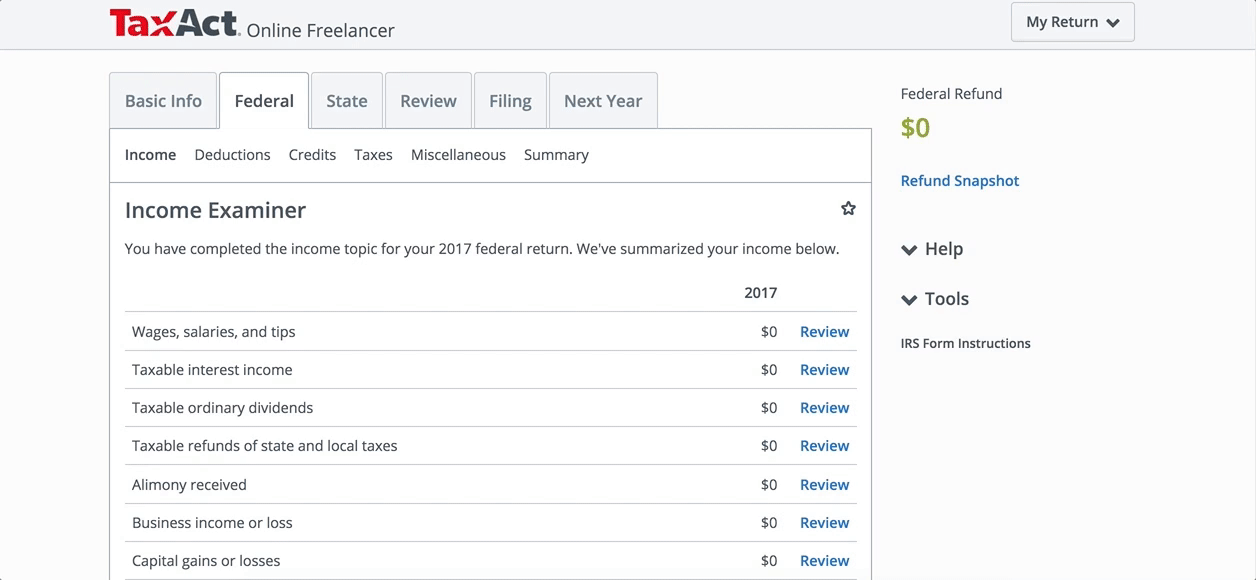Screen dimensions: 1256x580
Task: Open the Next Year tab
Action: click(x=603, y=101)
